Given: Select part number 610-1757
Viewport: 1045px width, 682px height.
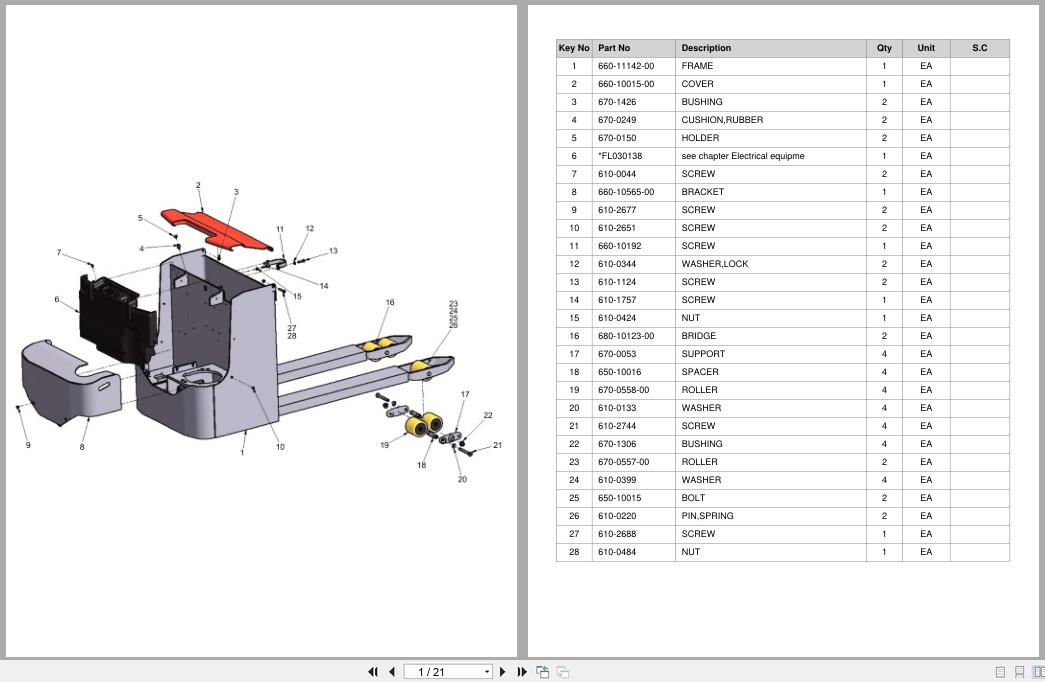Looking at the screenshot, I should (617, 300).
